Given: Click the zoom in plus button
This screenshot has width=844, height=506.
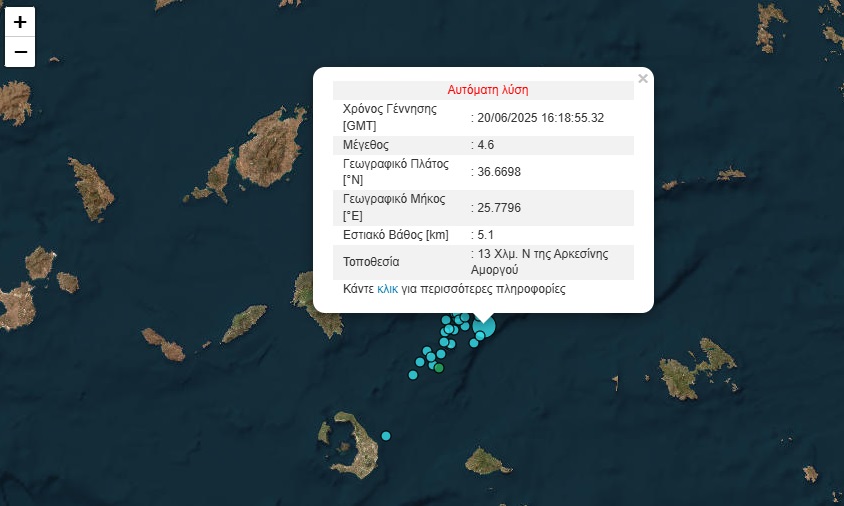Looking at the screenshot, I should [x=20, y=21].
